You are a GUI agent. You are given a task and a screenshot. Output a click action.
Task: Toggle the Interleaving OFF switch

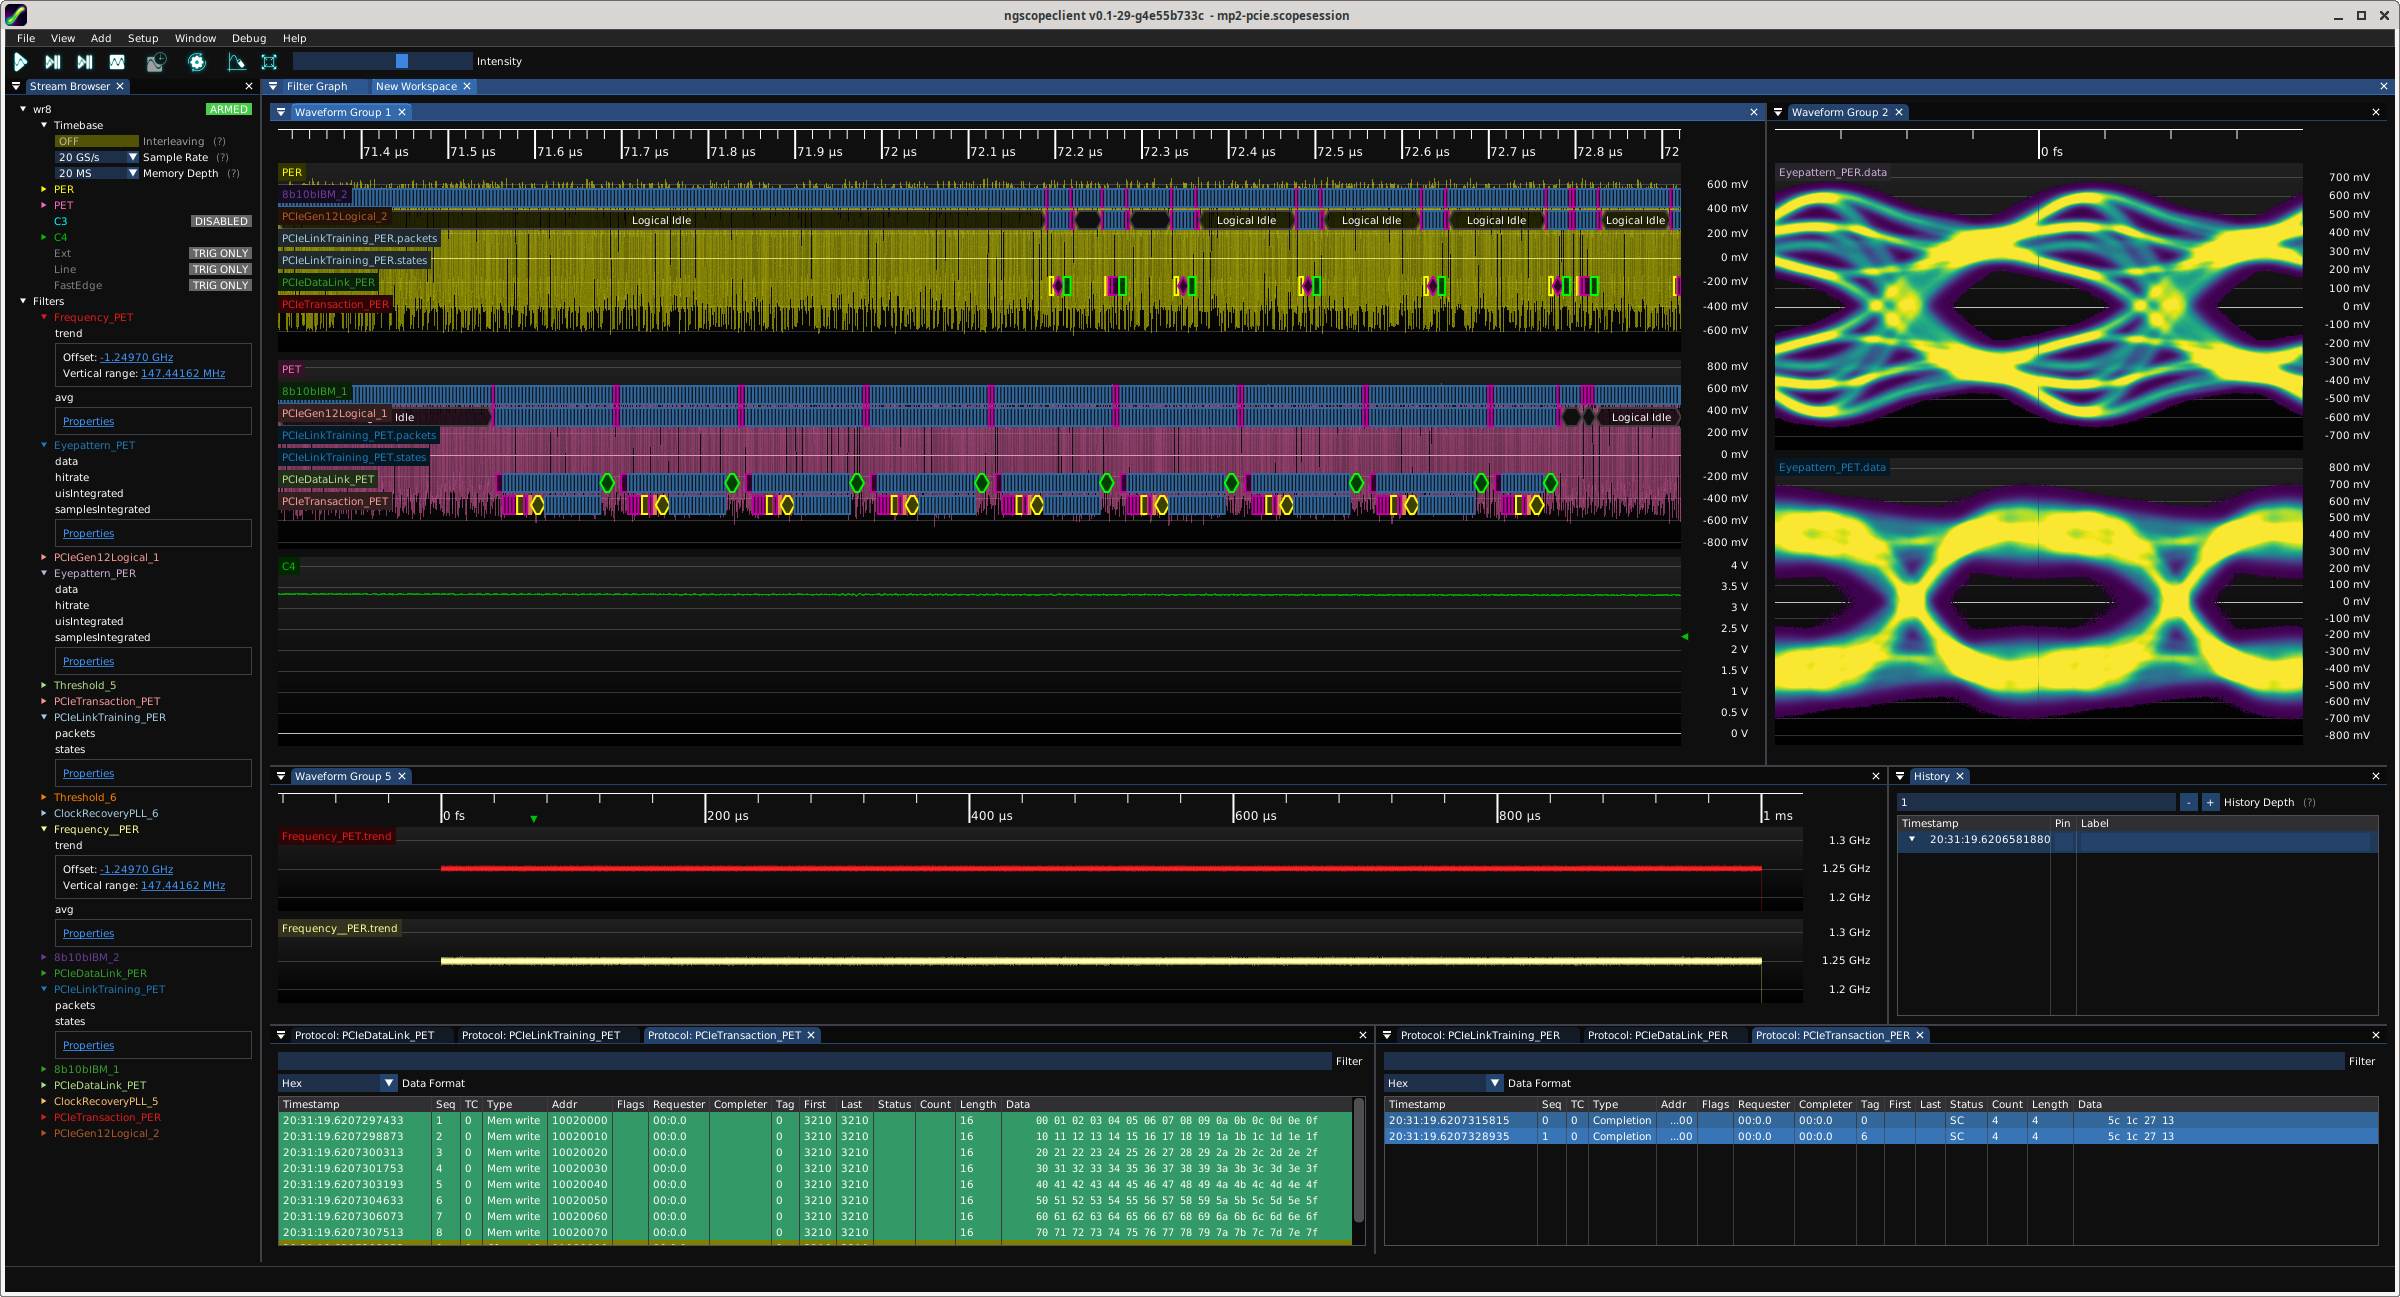[96, 141]
